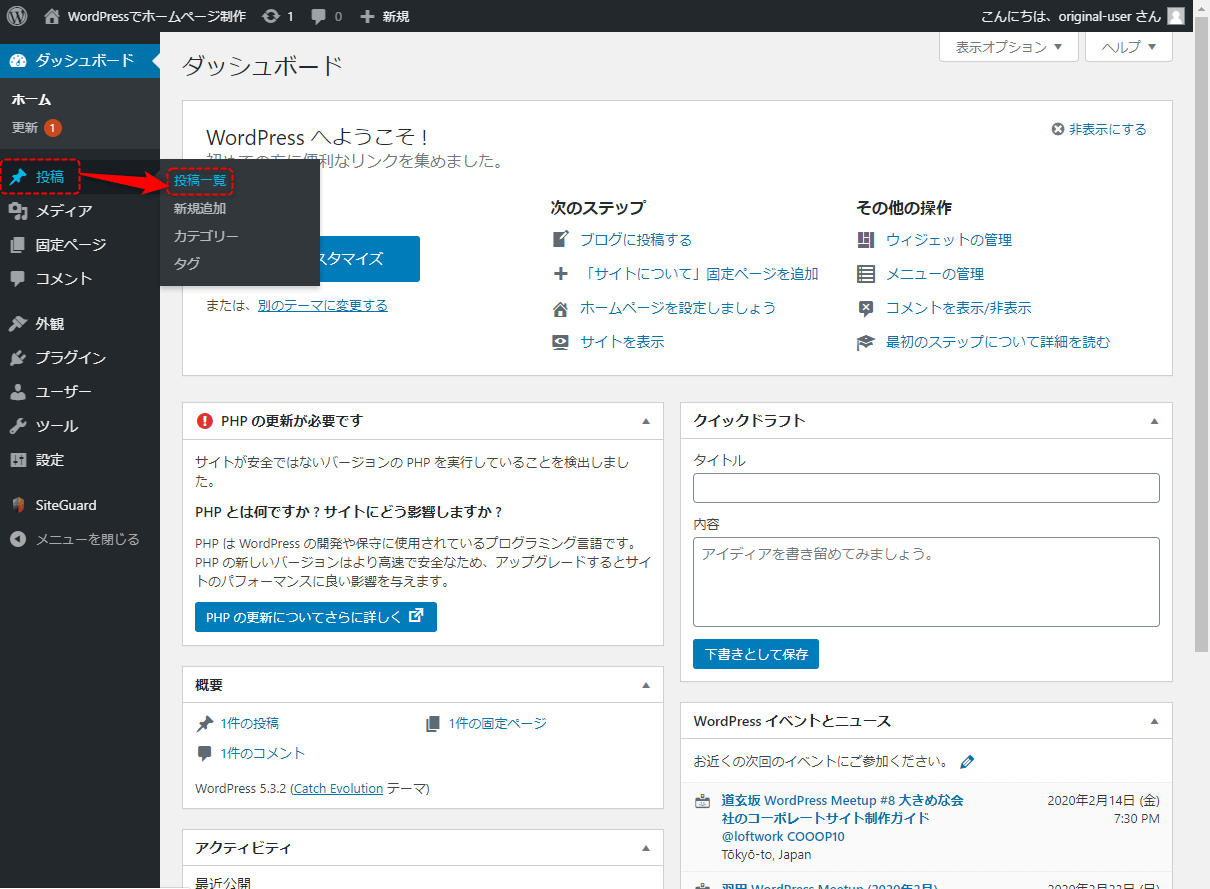
Task: Click the graduation cap icon beside 最初のステップ
Action: click(866, 342)
